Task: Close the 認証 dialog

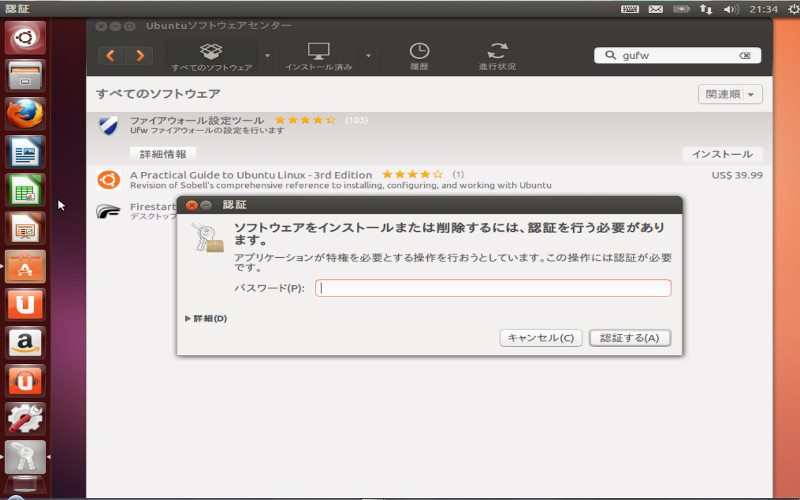Action: pyautogui.click(x=192, y=205)
